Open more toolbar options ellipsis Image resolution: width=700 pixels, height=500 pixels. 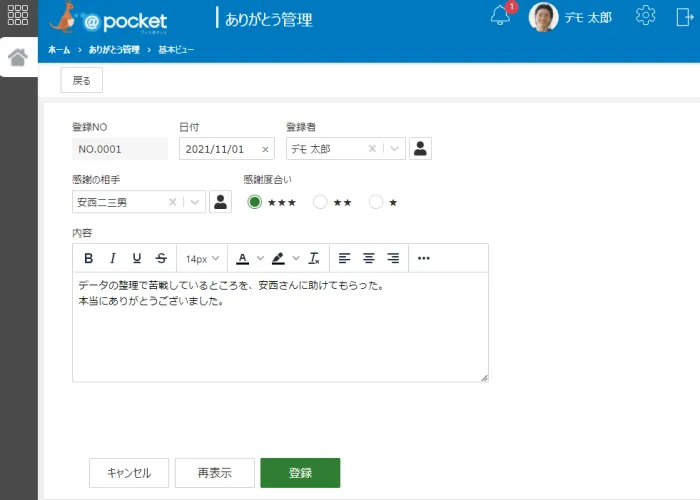(423, 258)
